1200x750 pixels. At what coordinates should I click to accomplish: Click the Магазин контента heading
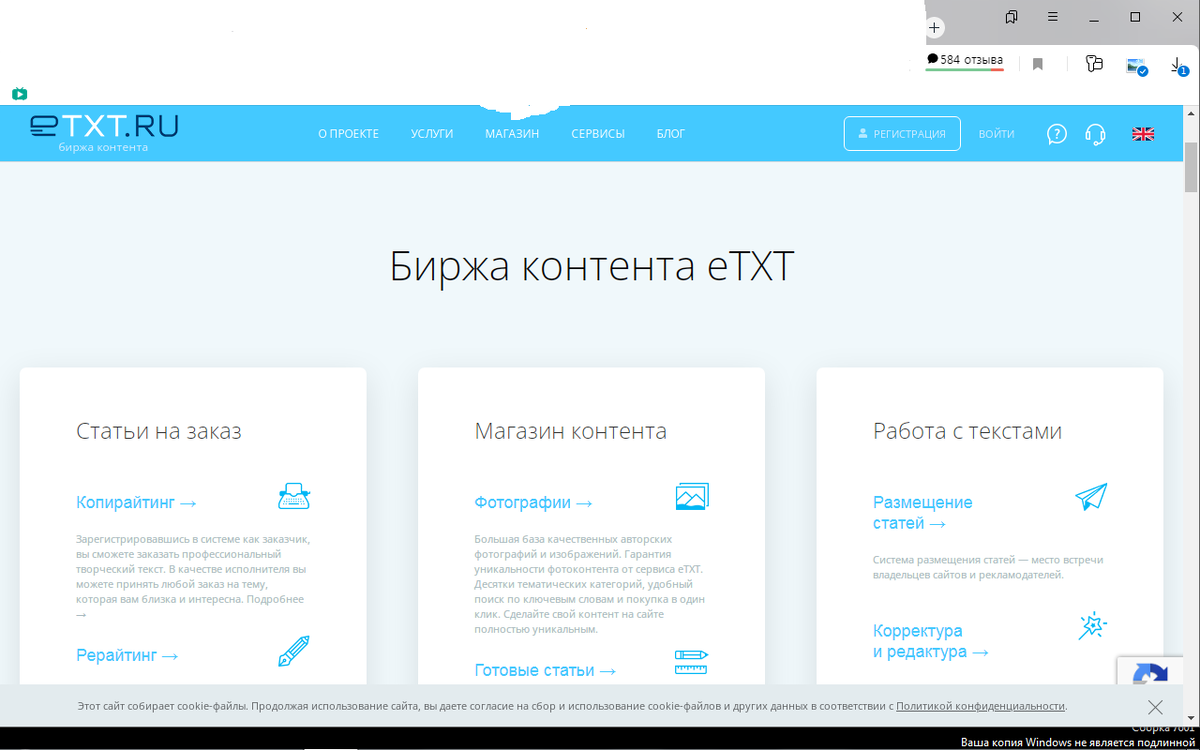[571, 431]
